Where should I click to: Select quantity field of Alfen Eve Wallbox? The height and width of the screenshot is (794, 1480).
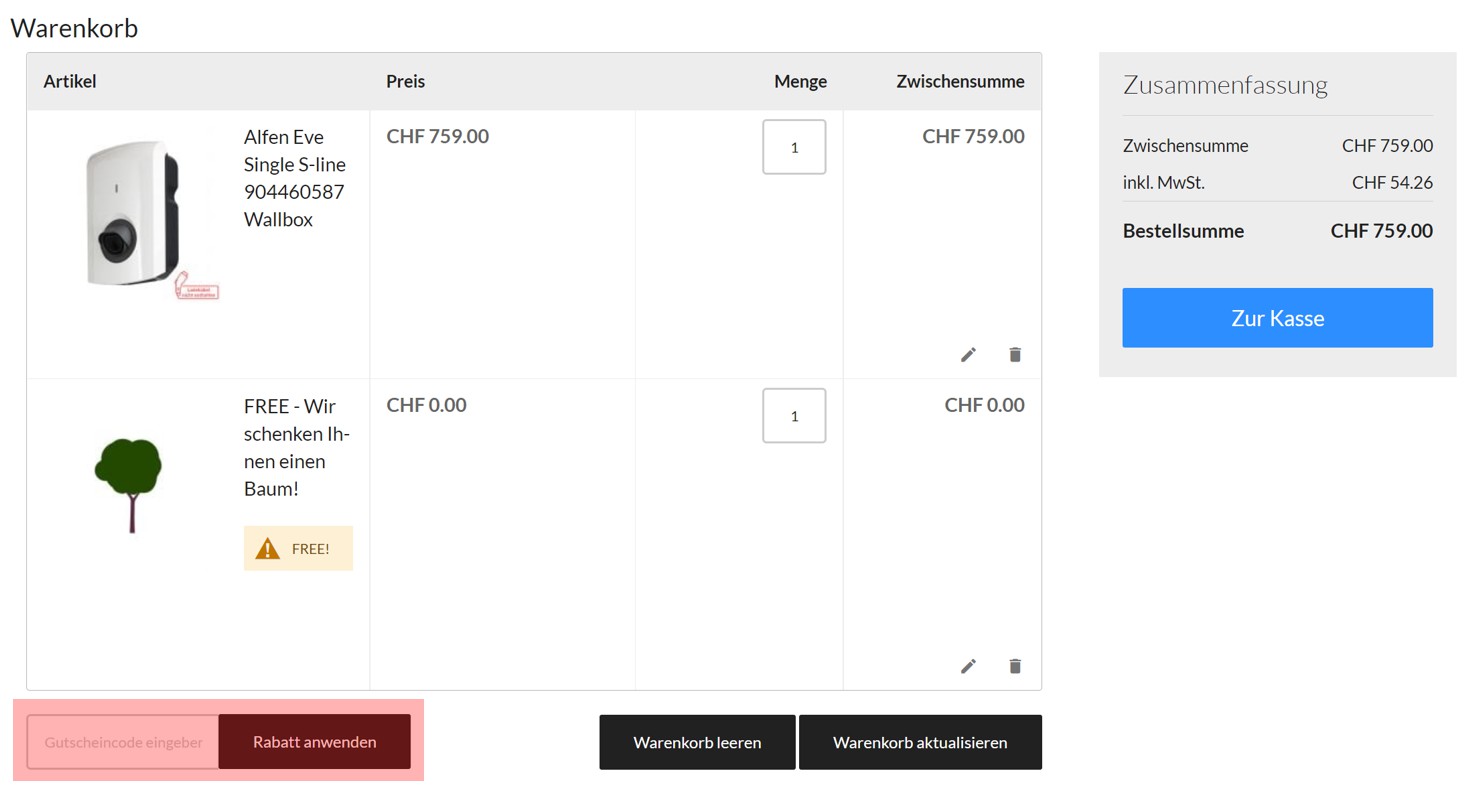coord(794,147)
